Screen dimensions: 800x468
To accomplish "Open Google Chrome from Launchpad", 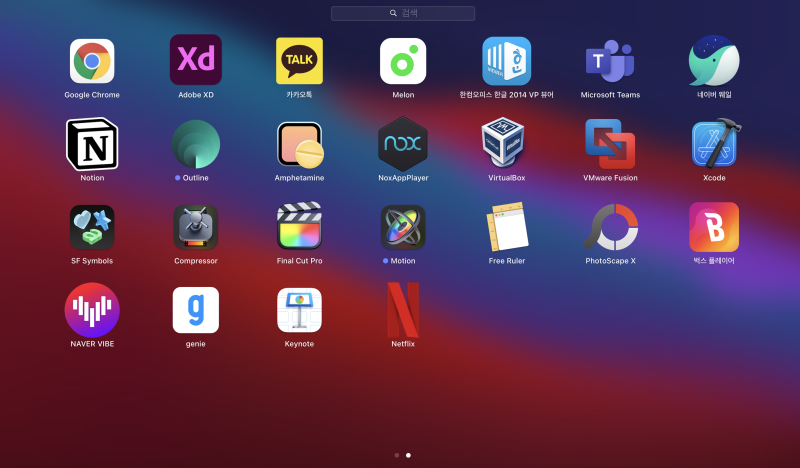I will pos(92,61).
